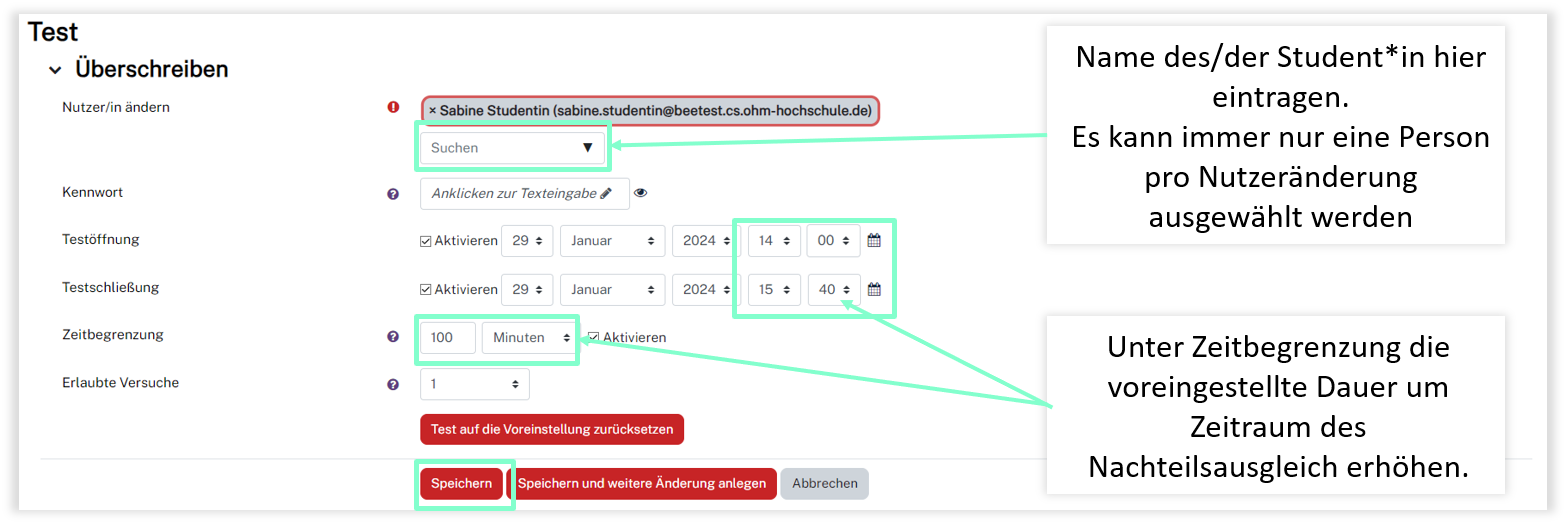Viewport: 1568px width, 527px height.
Task: Click help icon next to Kennwort
Action: pos(393,194)
